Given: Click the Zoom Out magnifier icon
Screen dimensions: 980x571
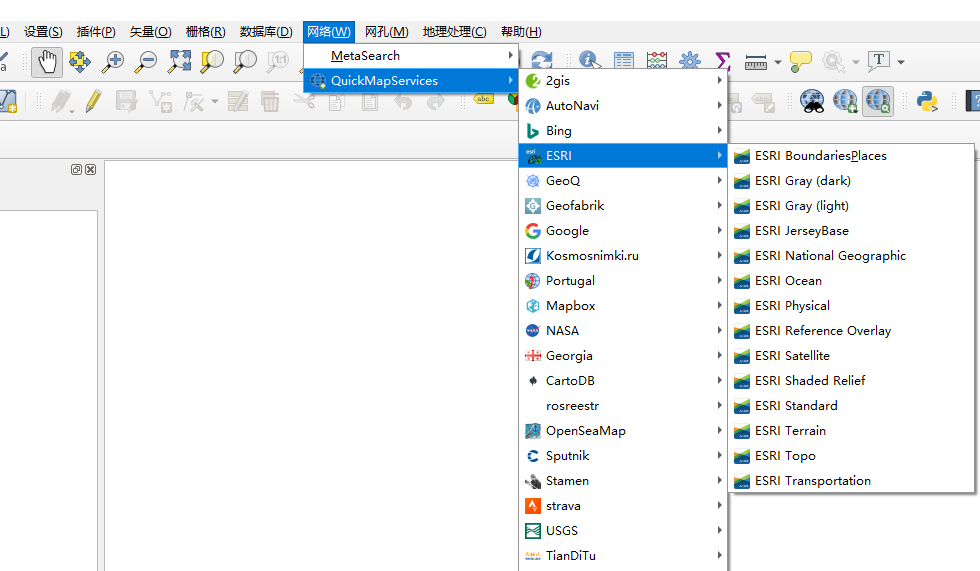Looking at the screenshot, I should point(146,61).
